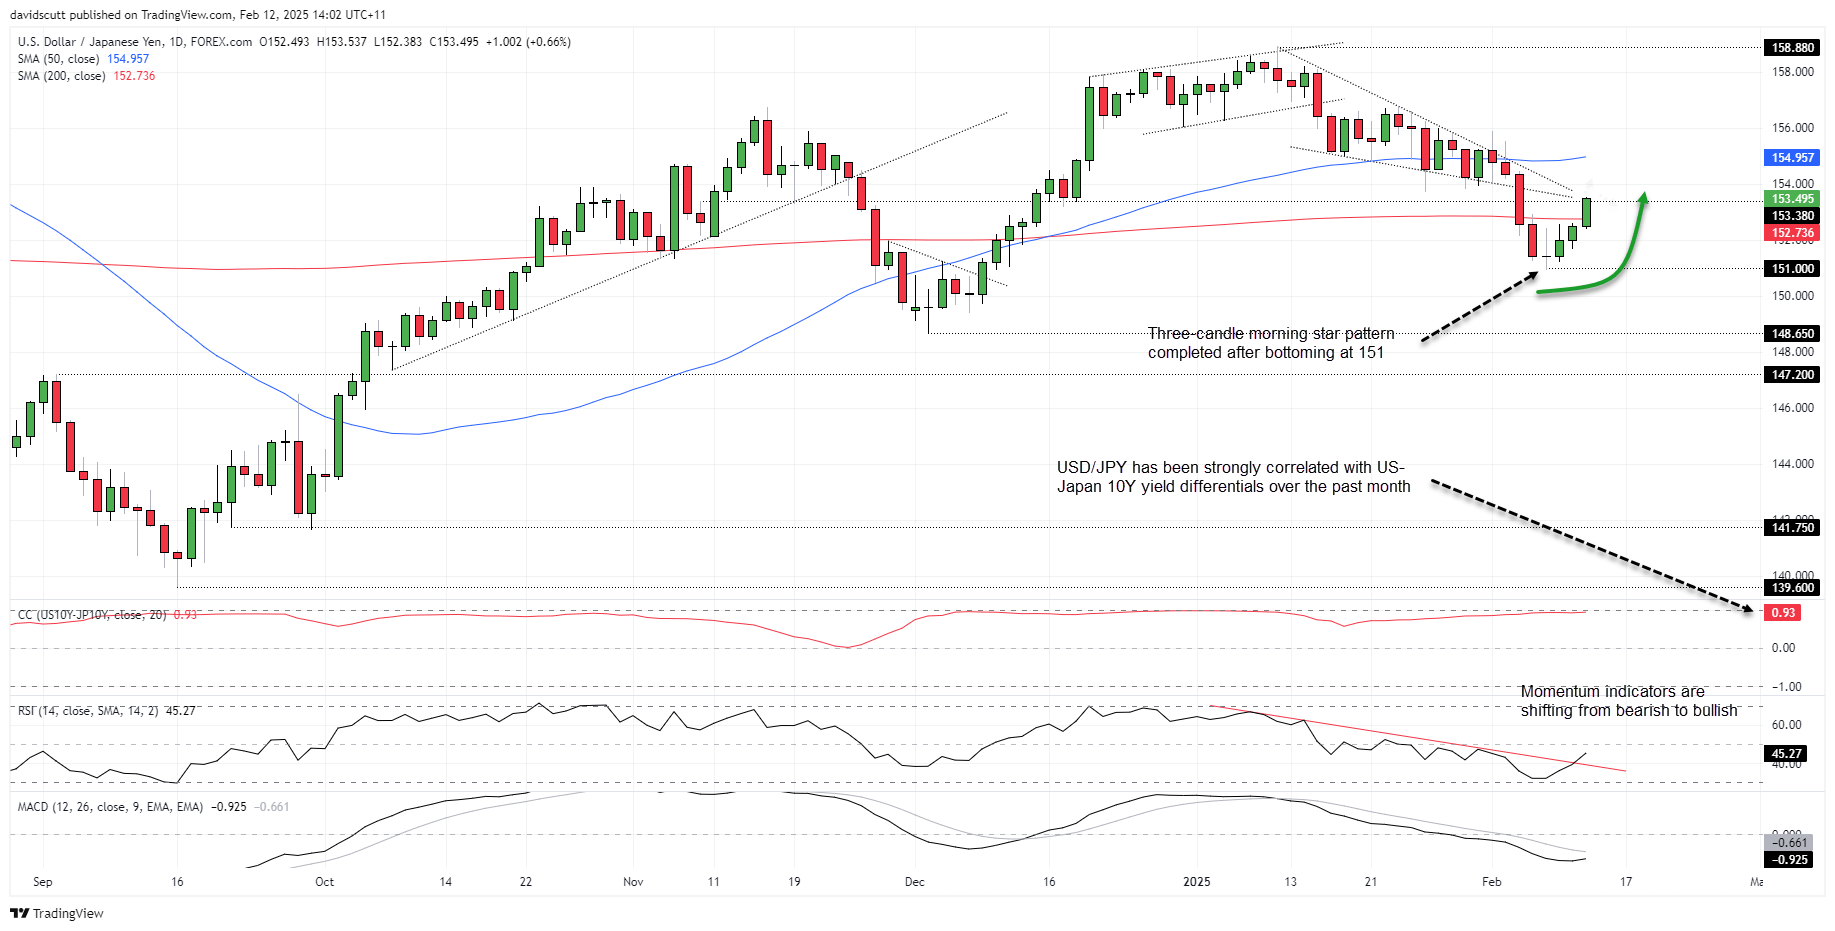Screen dimensions: 1835x931
Task: Click the -1.00 correlation axis tick
Action: [x=1786, y=687]
